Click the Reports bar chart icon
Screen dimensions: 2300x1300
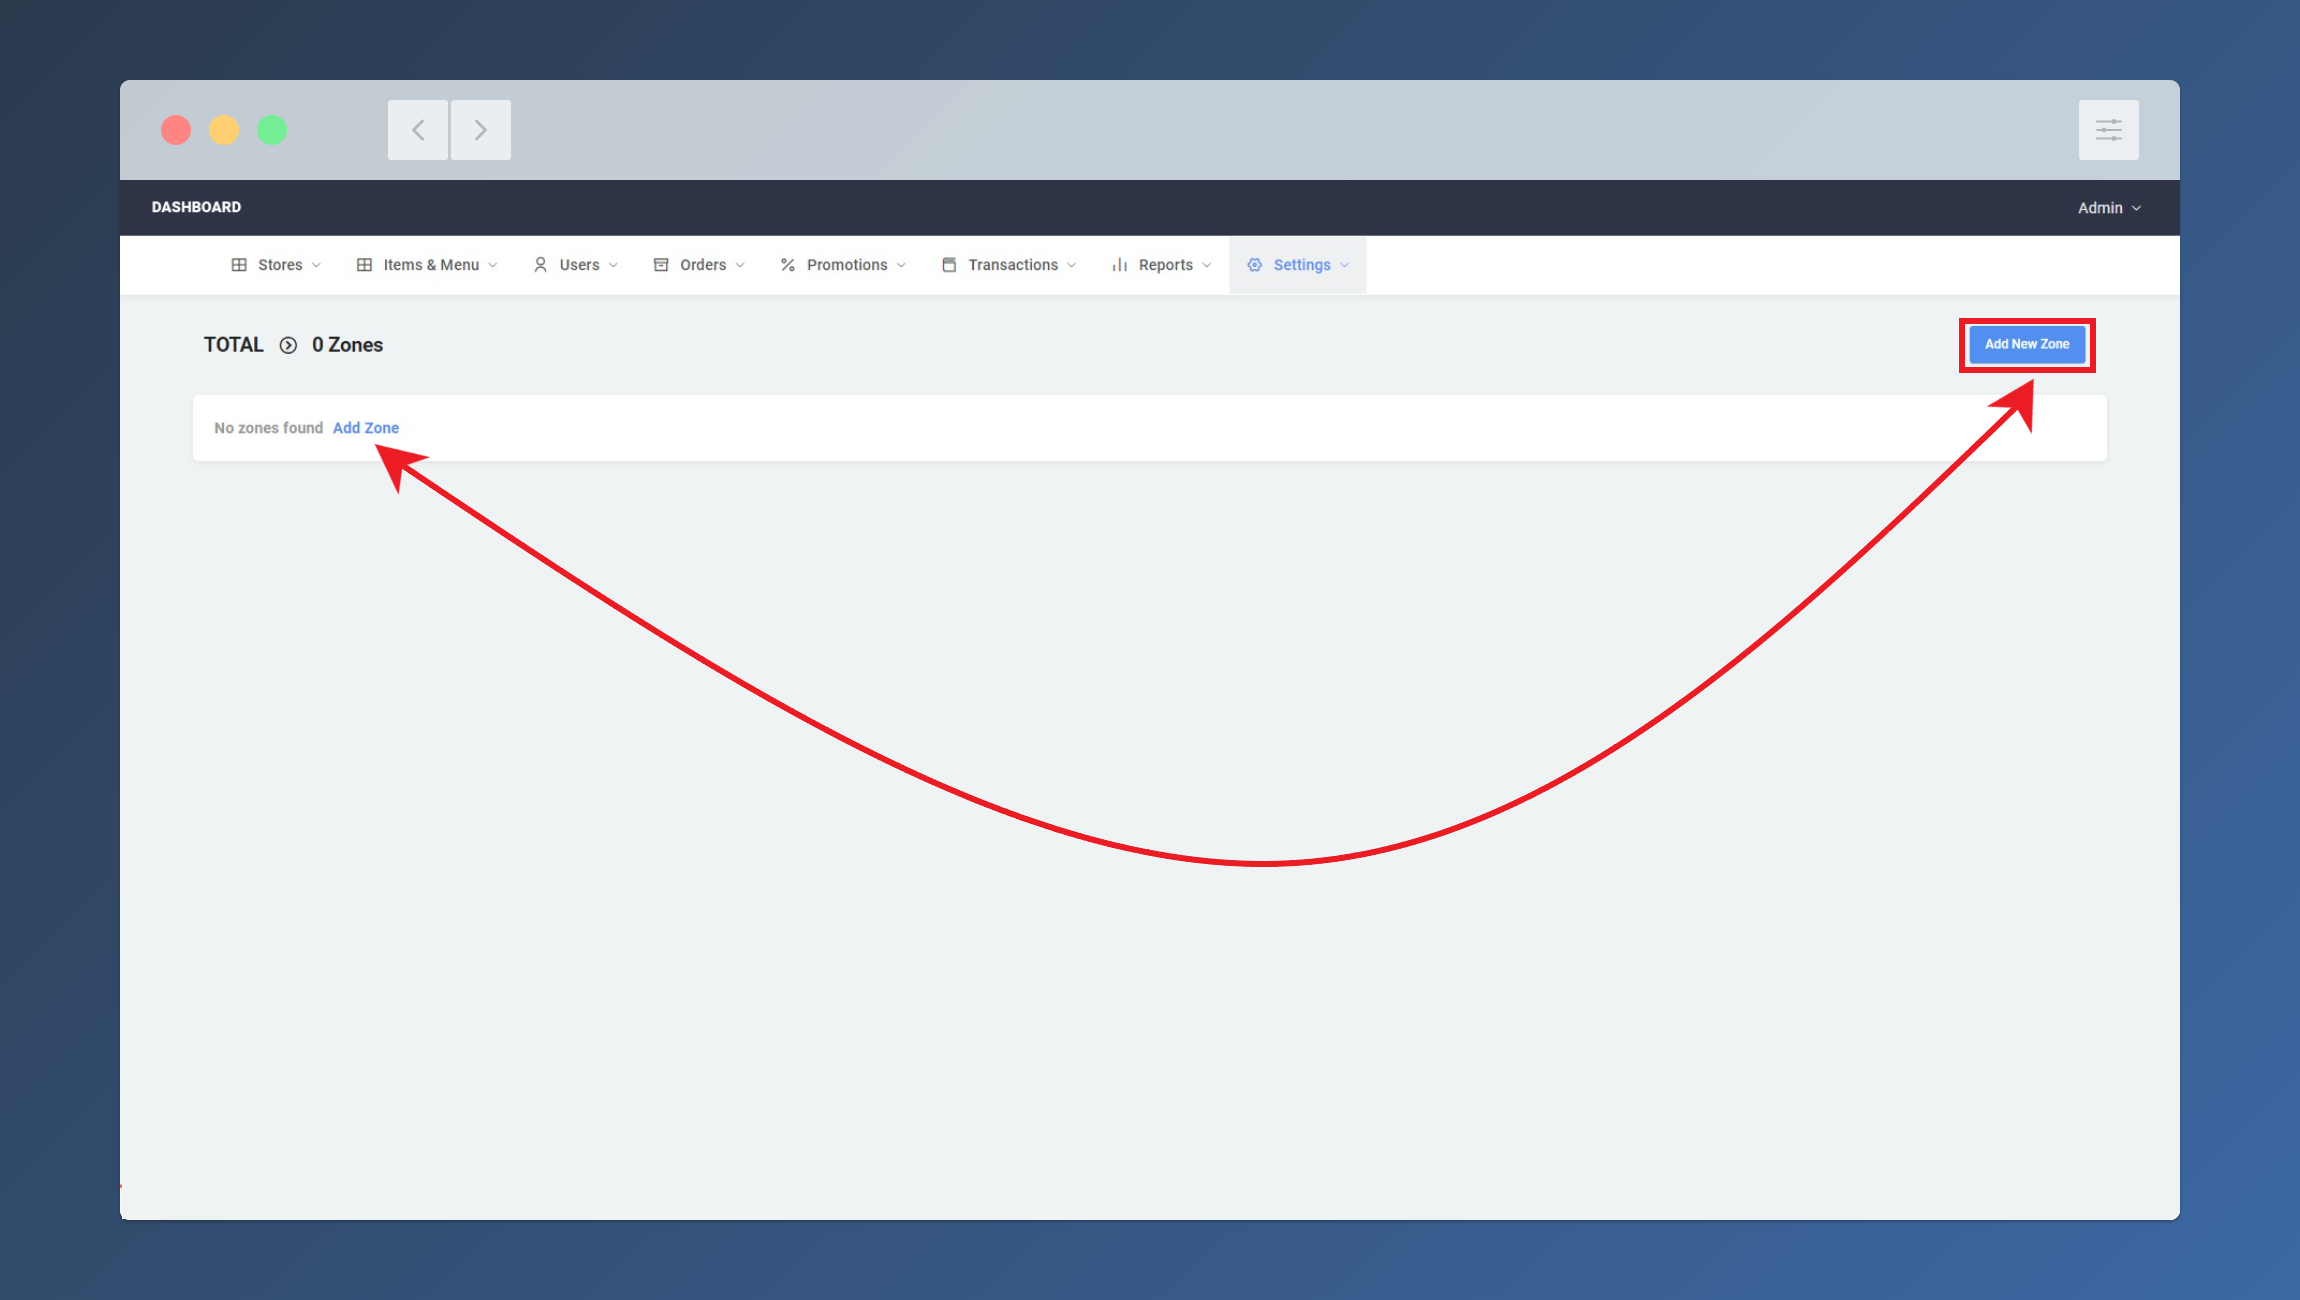point(1120,265)
